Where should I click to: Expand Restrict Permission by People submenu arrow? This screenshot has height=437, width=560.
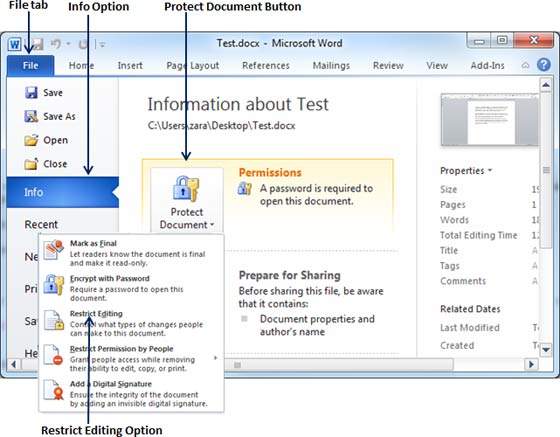215,357
